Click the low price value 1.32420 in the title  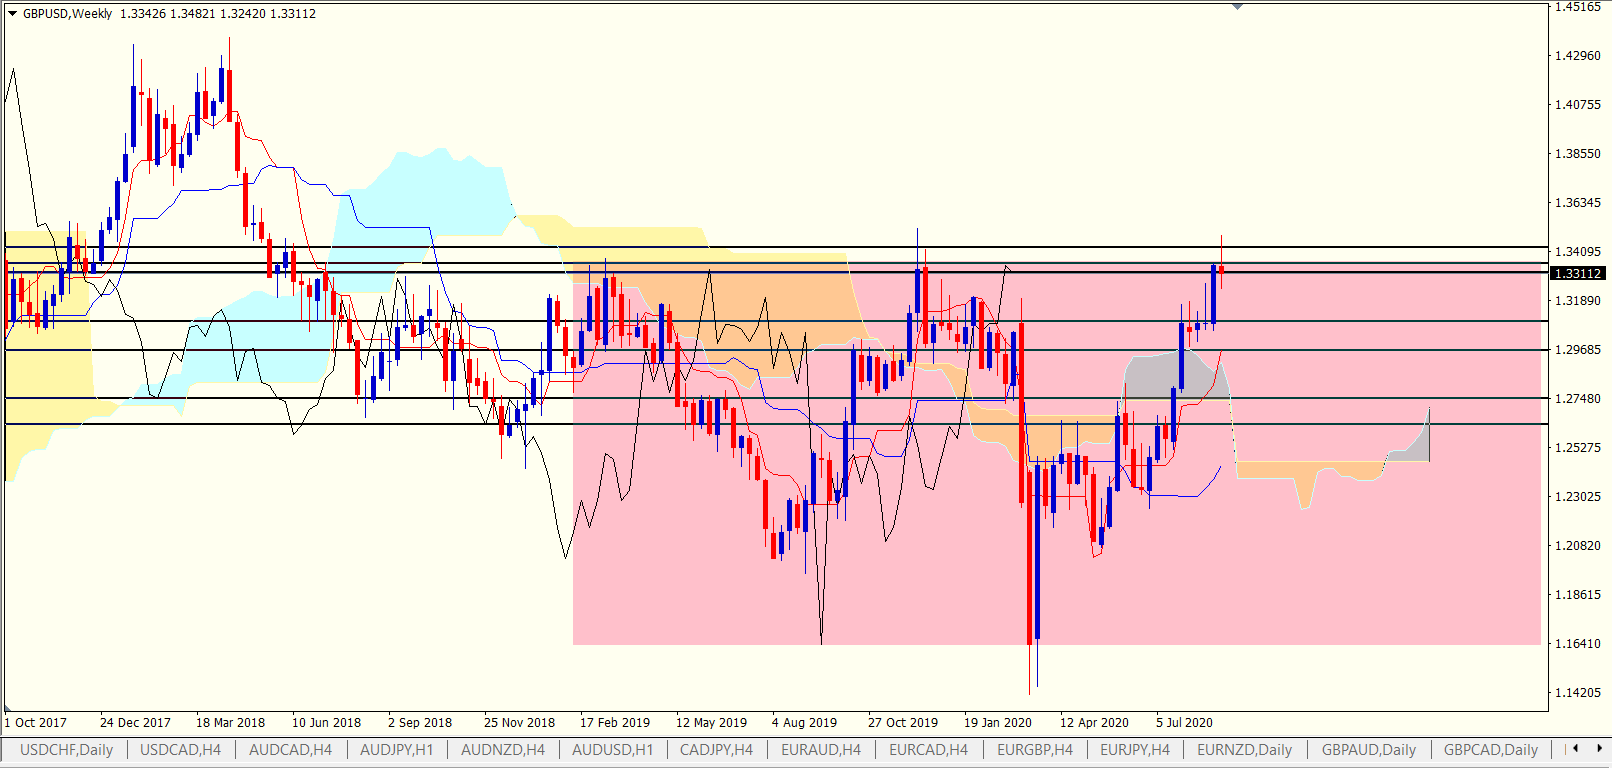click(x=243, y=14)
